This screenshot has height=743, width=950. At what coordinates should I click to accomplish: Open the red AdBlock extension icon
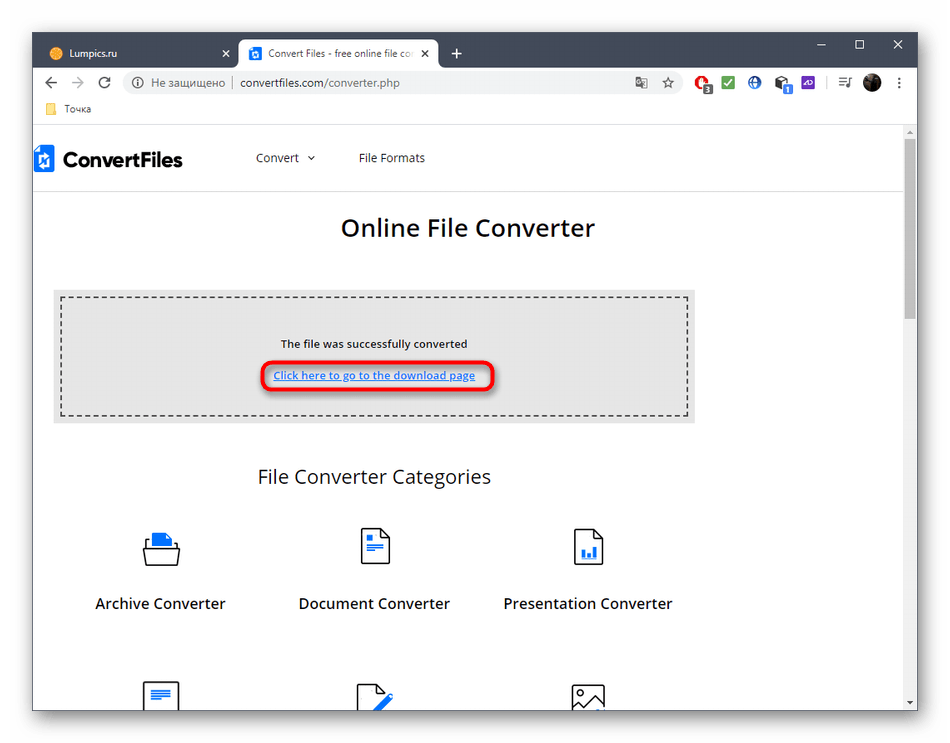coord(702,83)
